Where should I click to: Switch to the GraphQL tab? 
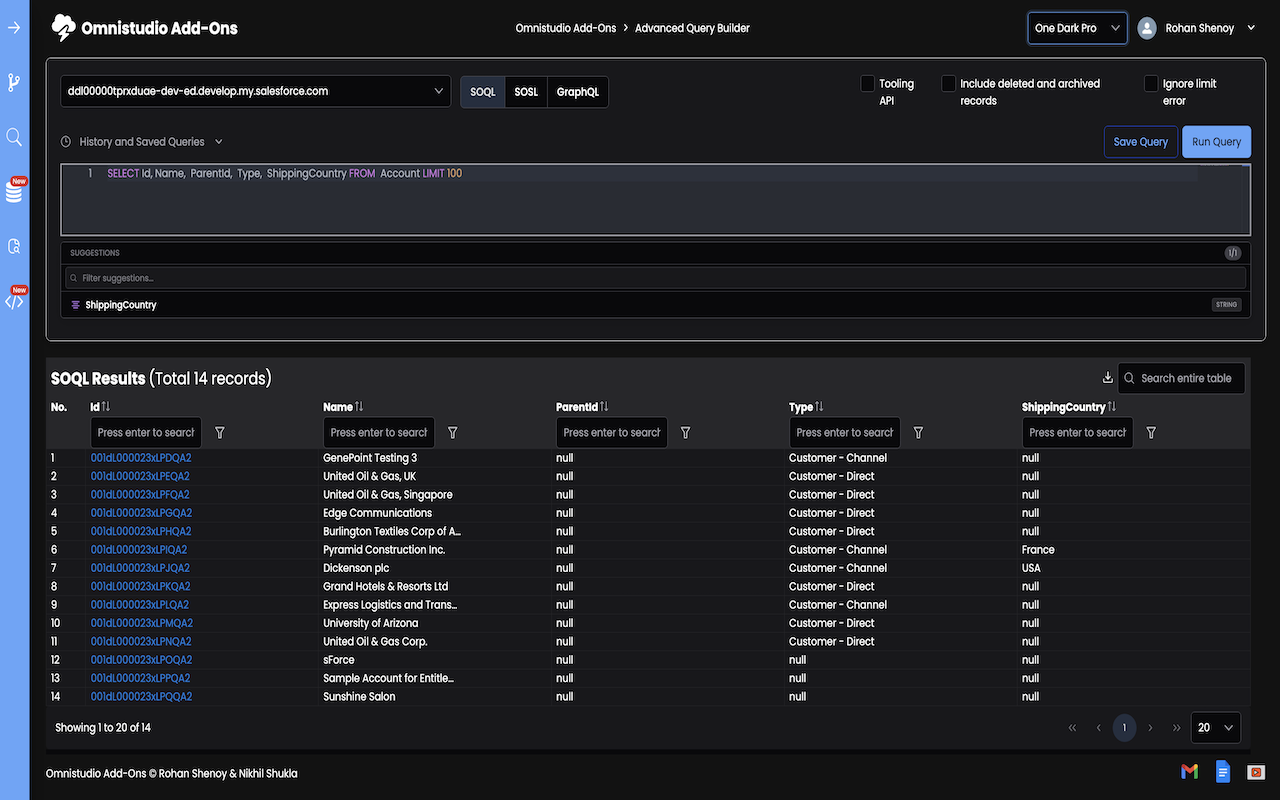pos(578,92)
